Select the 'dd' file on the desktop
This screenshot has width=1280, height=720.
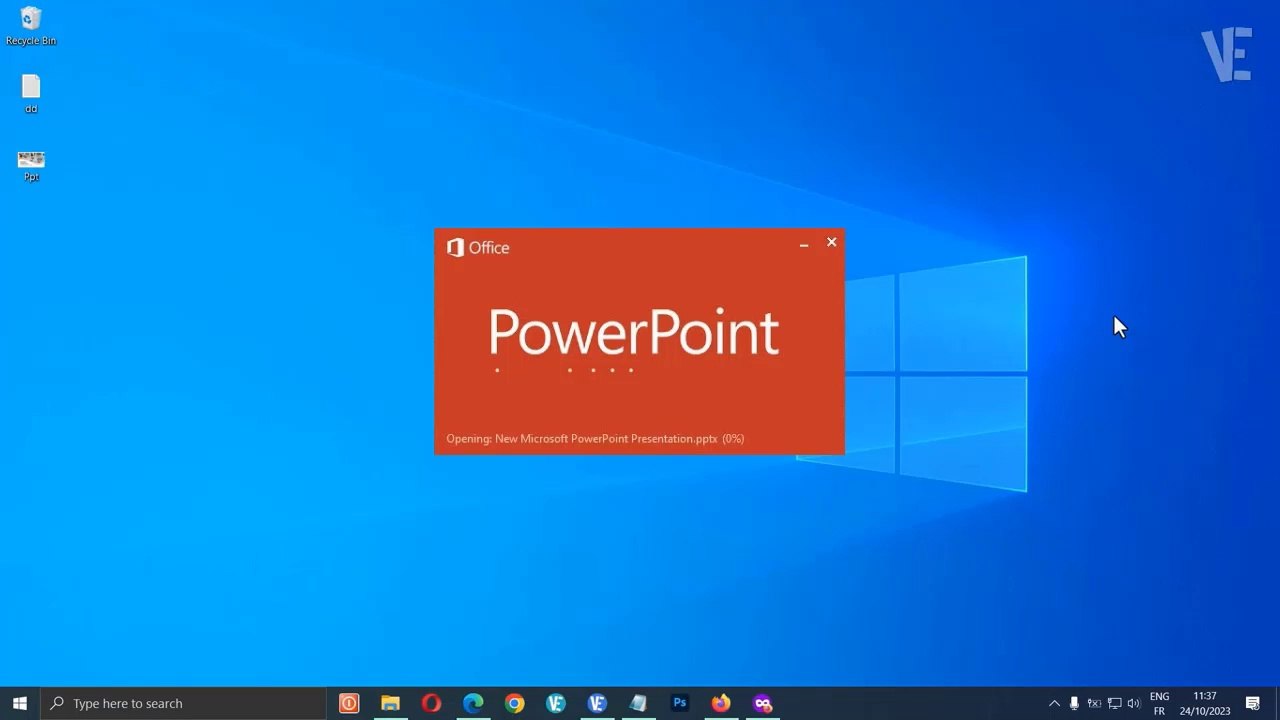click(x=31, y=95)
